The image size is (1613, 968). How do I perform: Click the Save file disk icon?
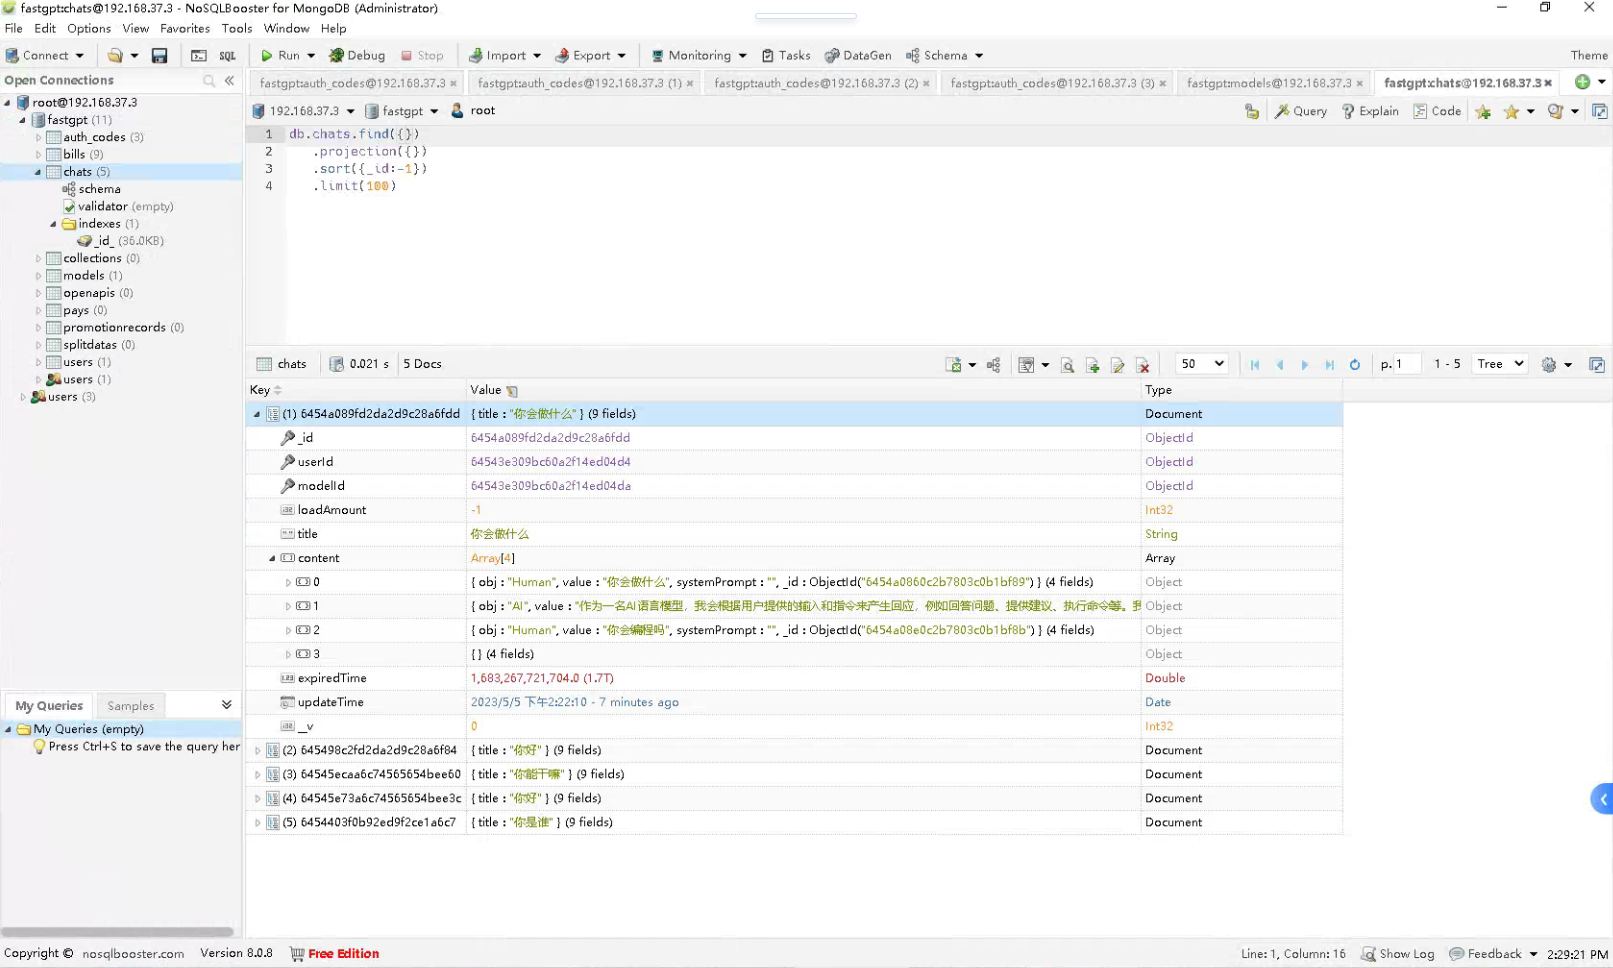159,56
